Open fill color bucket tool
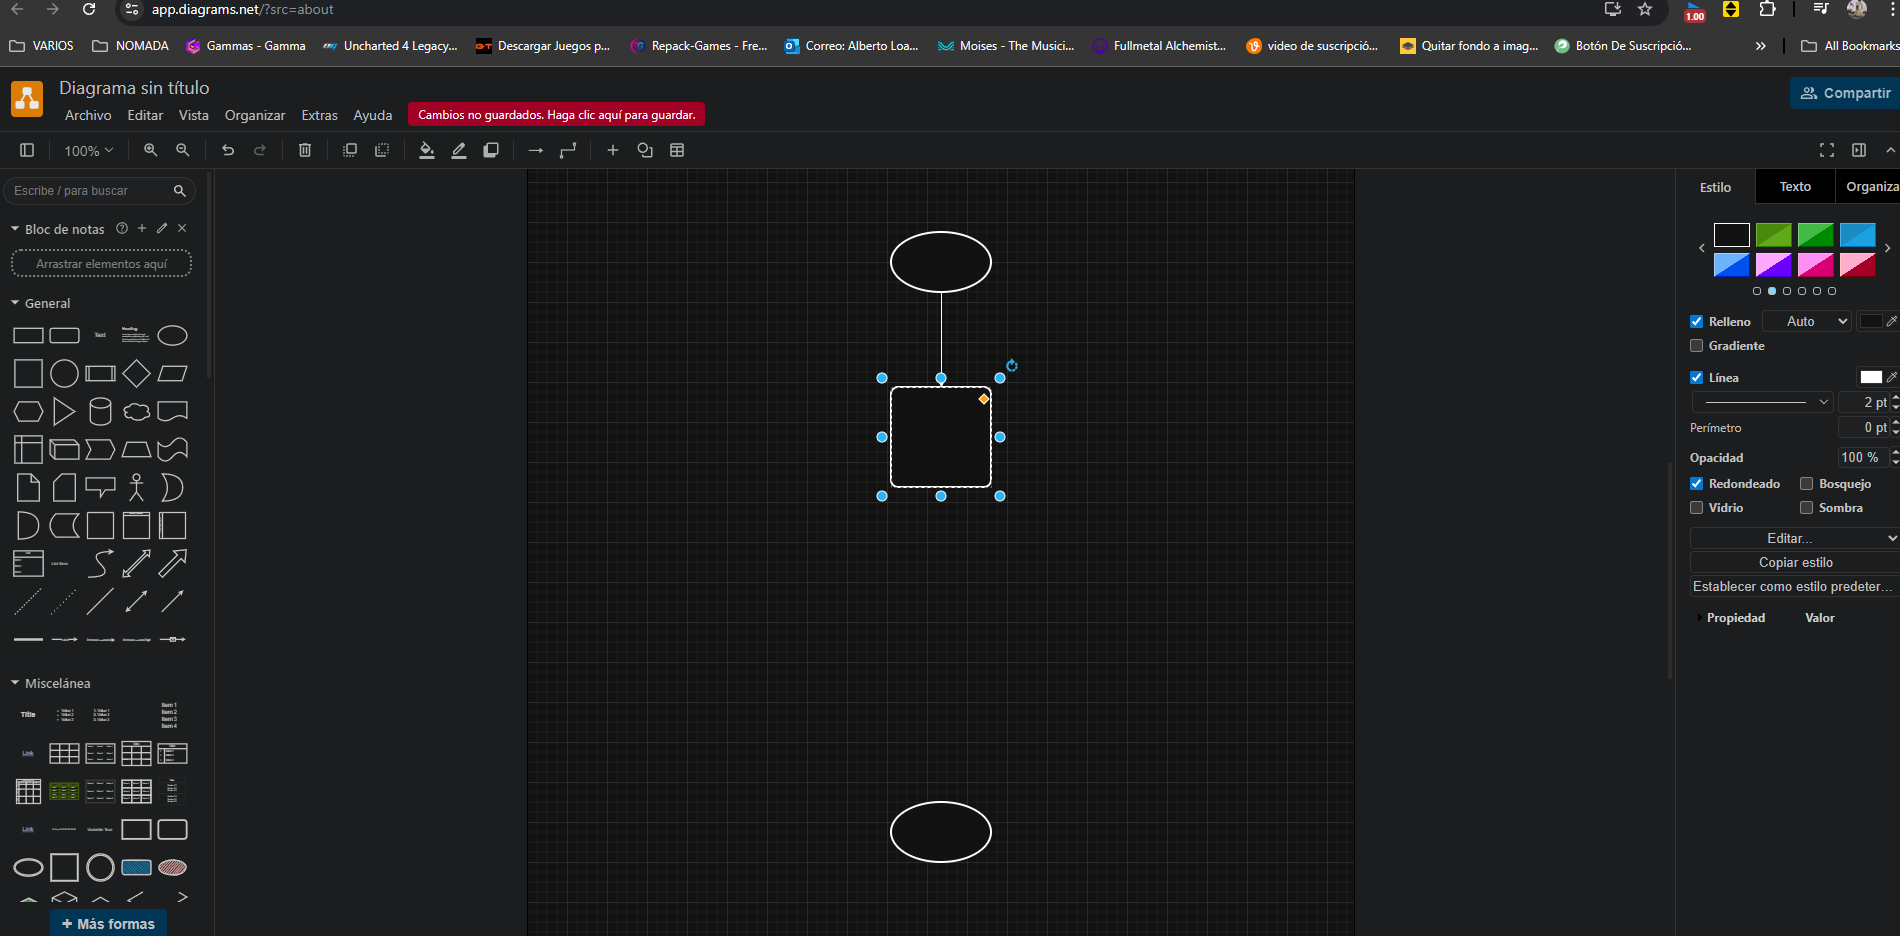 pyautogui.click(x=427, y=150)
